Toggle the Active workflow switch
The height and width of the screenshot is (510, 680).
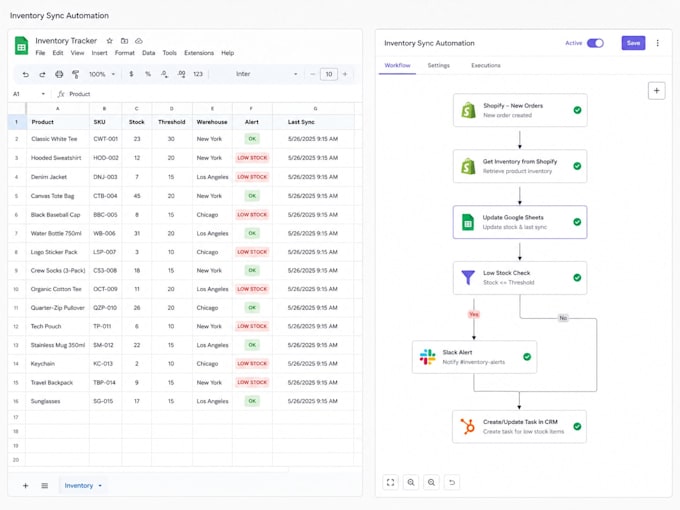point(595,43)
